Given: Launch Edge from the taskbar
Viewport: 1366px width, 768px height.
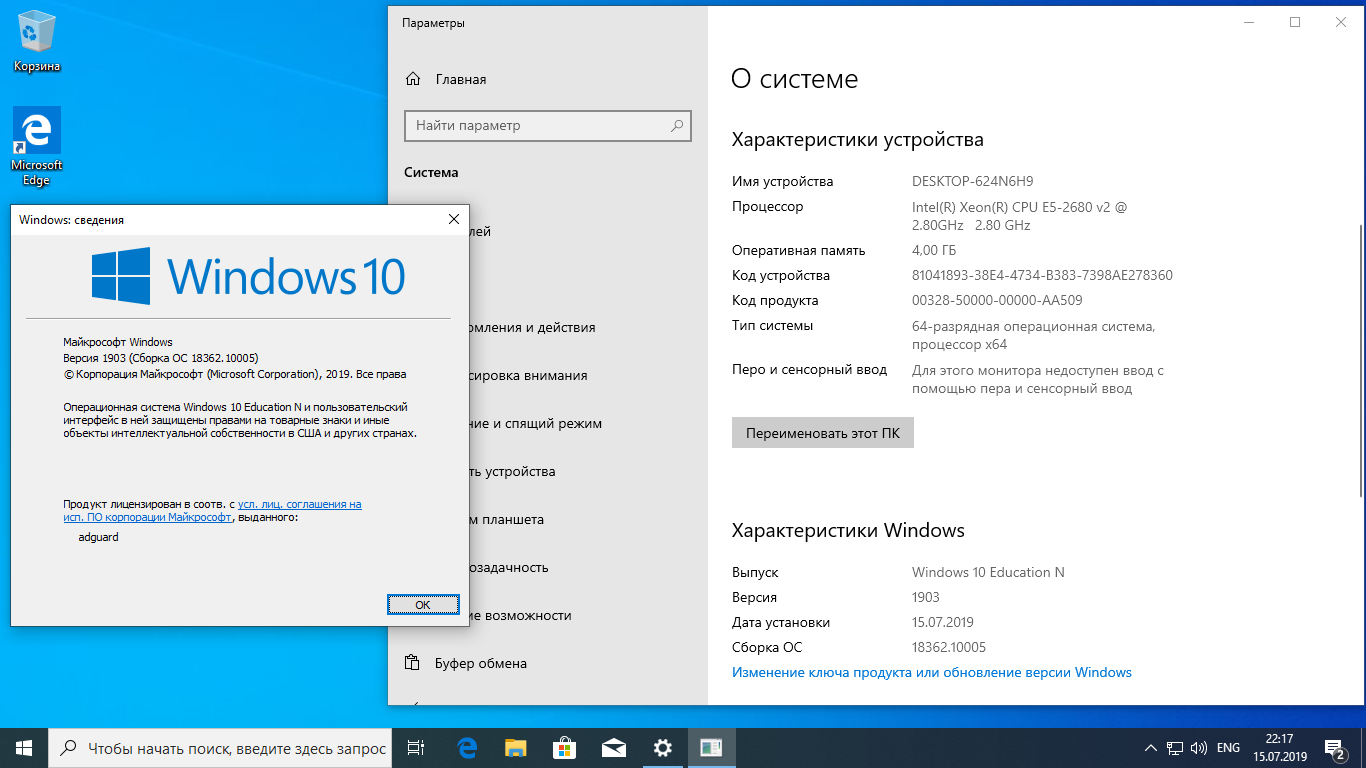Looking at the screenshot, I should point(466,747).
